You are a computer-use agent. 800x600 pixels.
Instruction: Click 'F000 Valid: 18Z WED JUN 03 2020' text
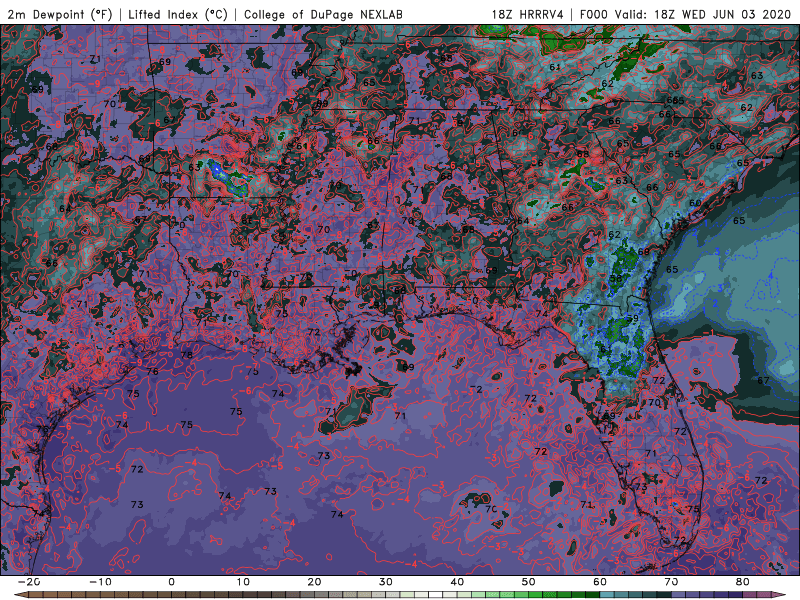[685, 14]
